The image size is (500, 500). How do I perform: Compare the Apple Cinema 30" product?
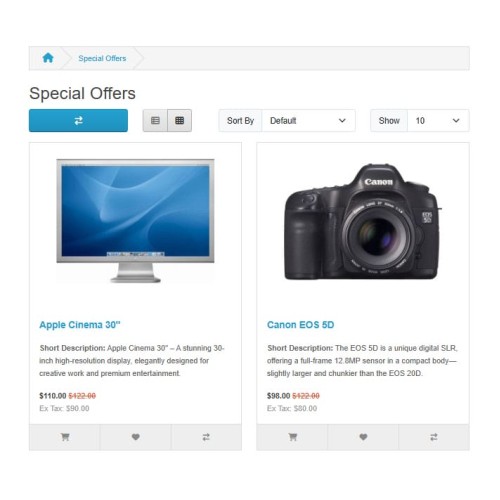pos(206,437)
